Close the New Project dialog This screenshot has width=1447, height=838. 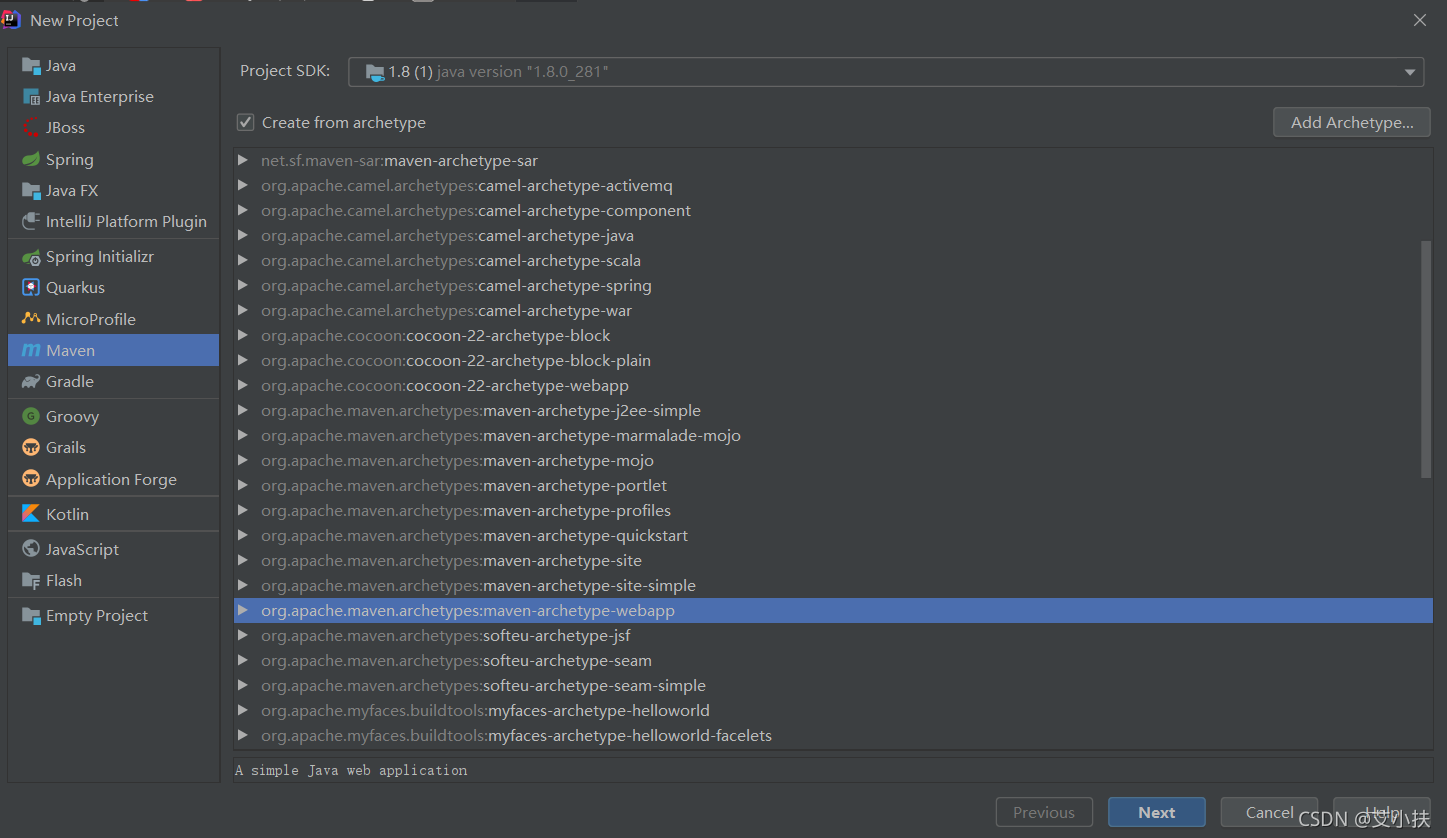(x=1420, y=20)
